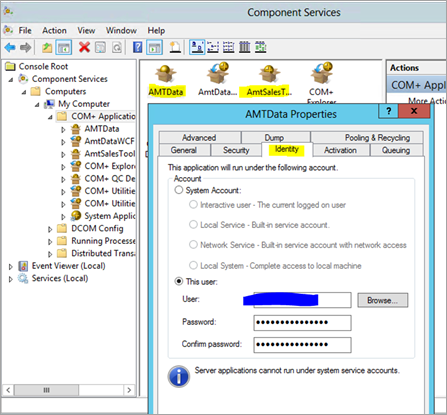Click the Confirm password input field
This screenshot has width=447, height=415.
[302, 345]
